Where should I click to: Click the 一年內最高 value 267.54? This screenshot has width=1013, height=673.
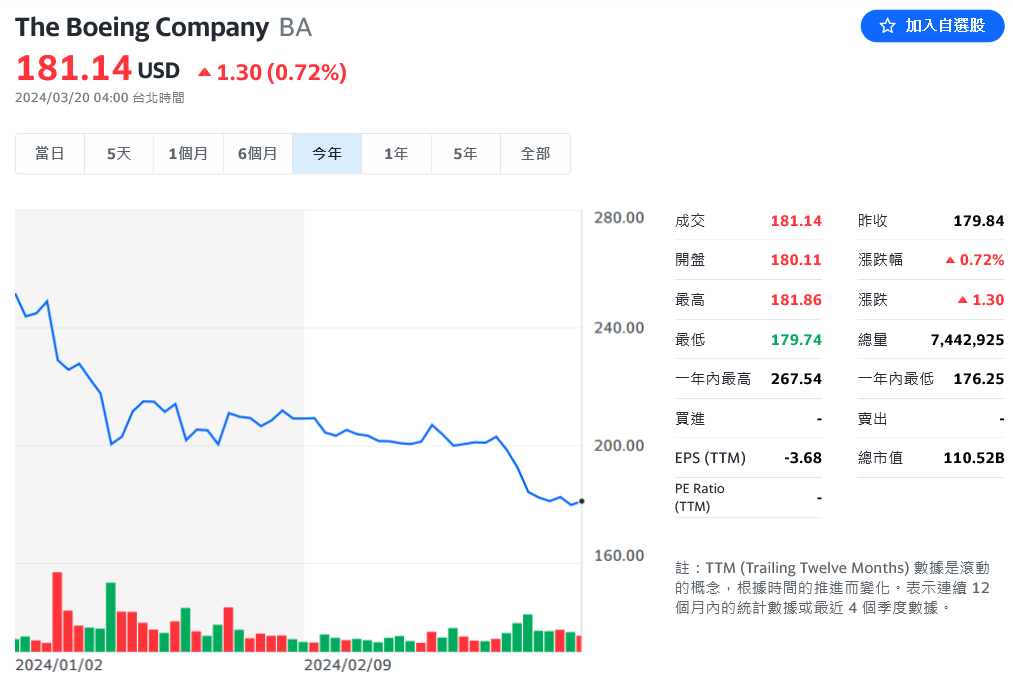pyautogui.click(x=796, y=379)
